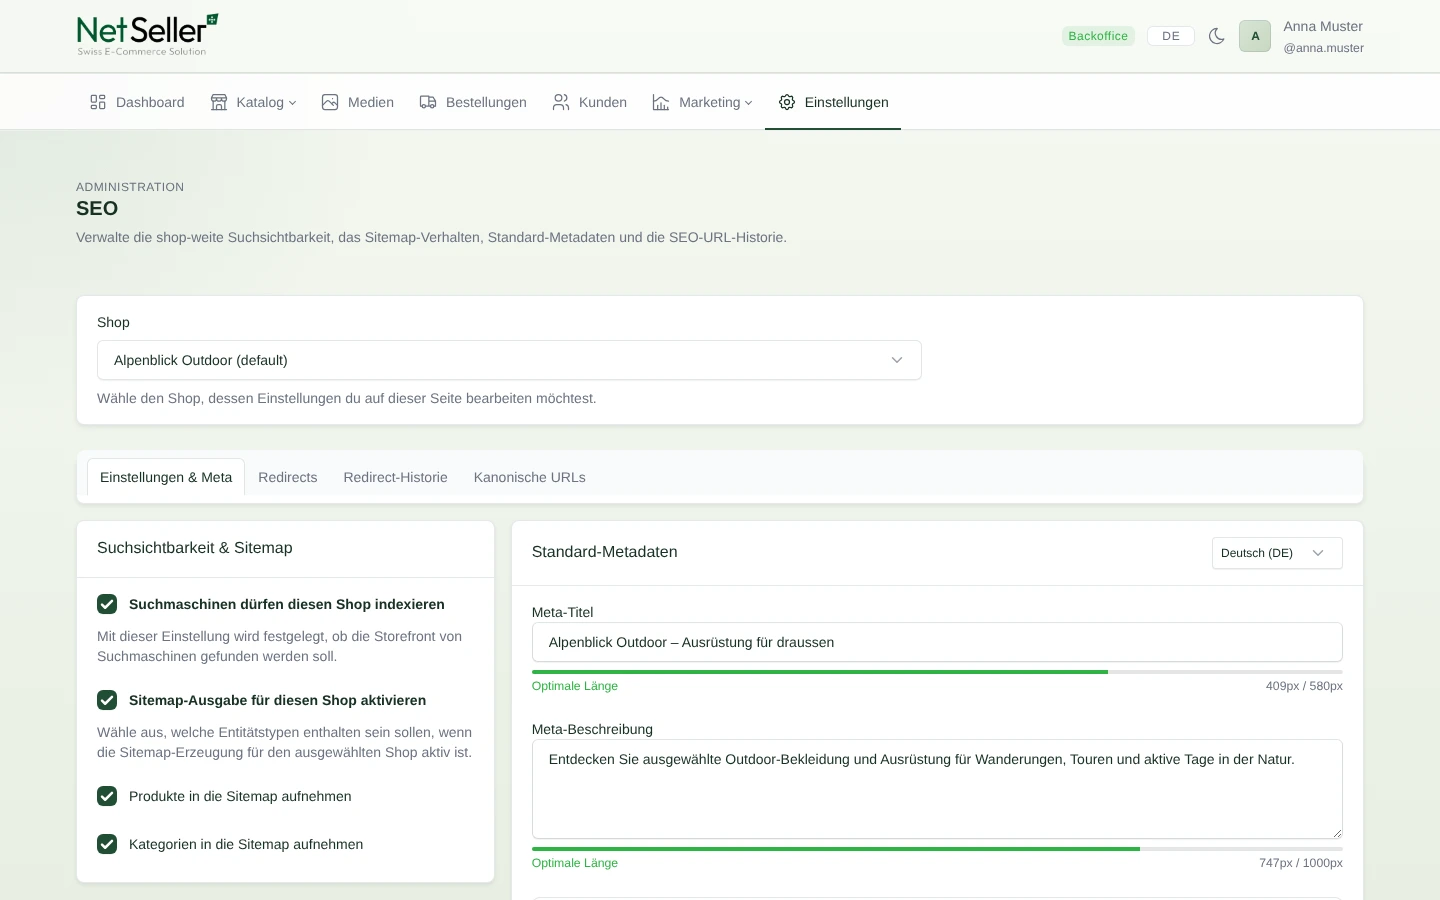
Task: Focus the Meta-Beschreibung text area
Action: tap(937, 789)
